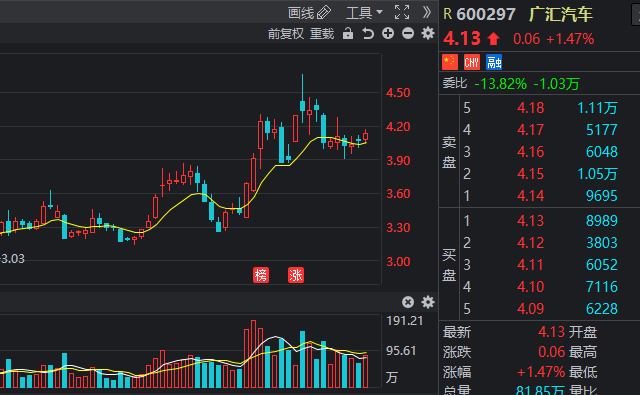This screenshot has height=395, width=640.
Task: Select stock code 600297
Action: coord(486,15)
